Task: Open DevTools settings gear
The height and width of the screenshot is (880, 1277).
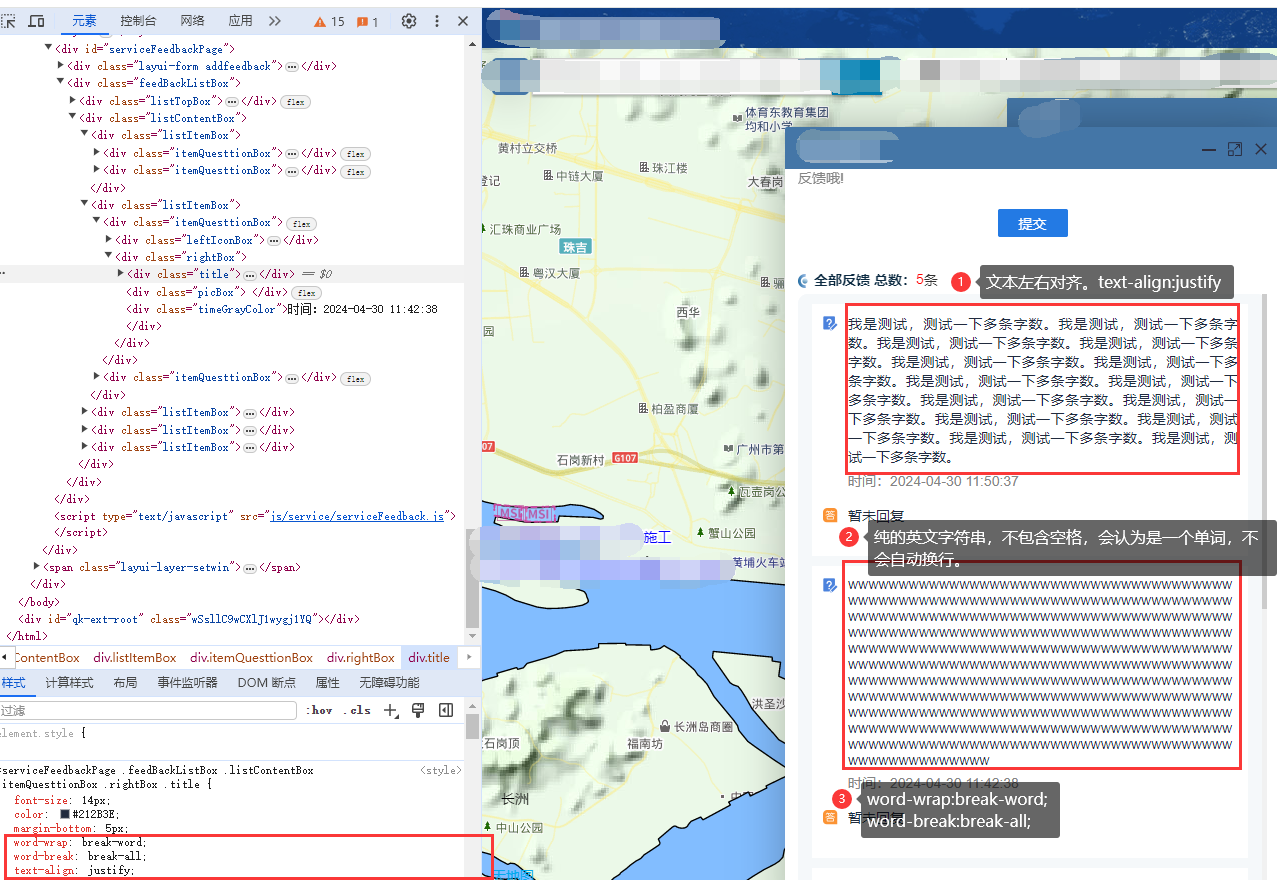Action: pyautogui.click(x=409, y=21)
